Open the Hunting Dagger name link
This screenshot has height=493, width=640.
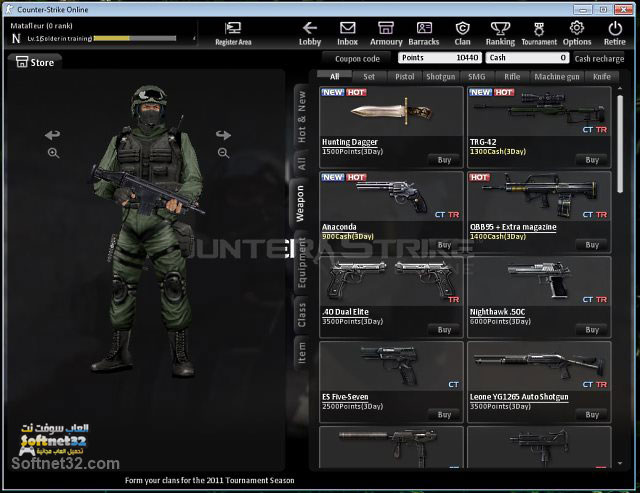tap(350, 142)
